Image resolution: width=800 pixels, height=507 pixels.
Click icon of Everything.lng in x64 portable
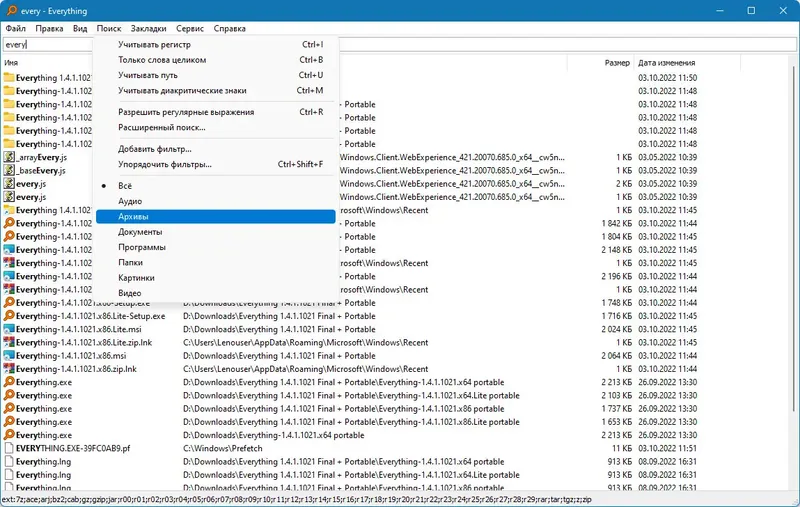coord(9,462)
